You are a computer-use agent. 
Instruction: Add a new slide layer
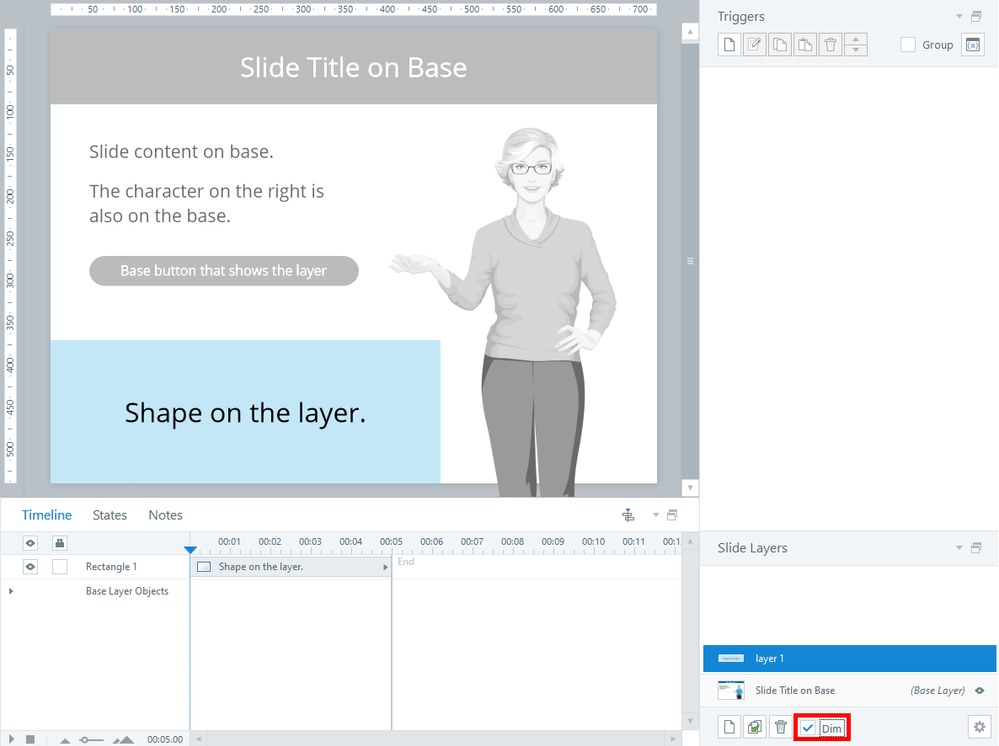pyautogui.click(x=729, y=727)
